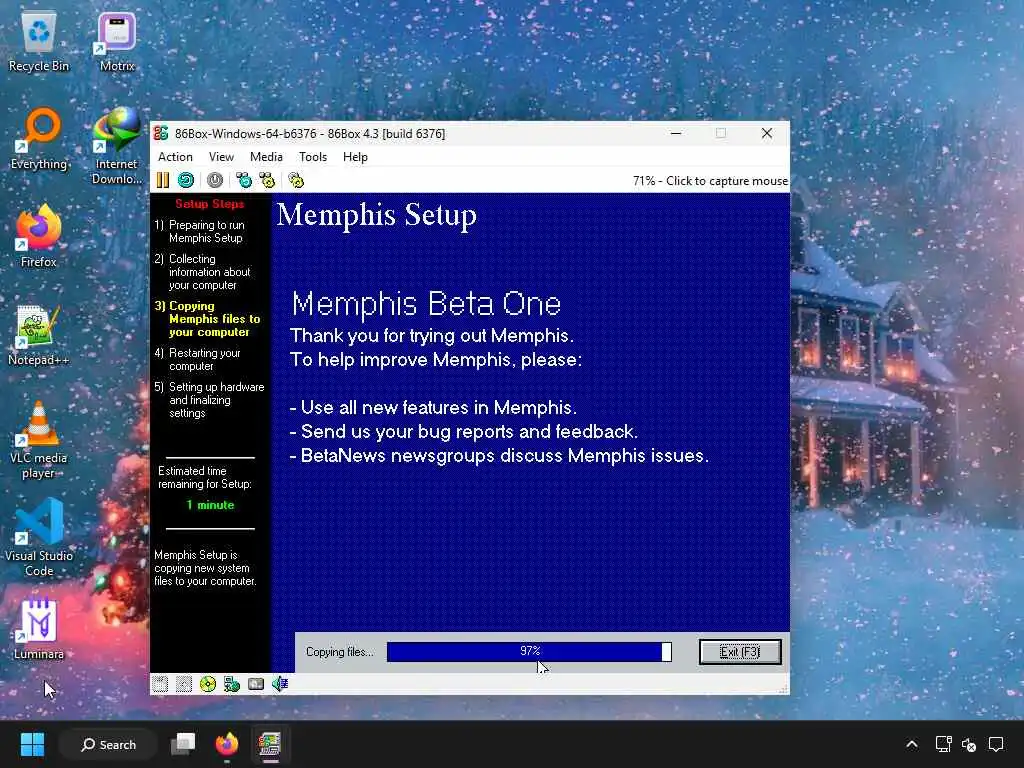This screenshot has width=1024, height=768.
Task: Click first floppy drive status icon
Action: pyautogui.click(x=160, y=684)
